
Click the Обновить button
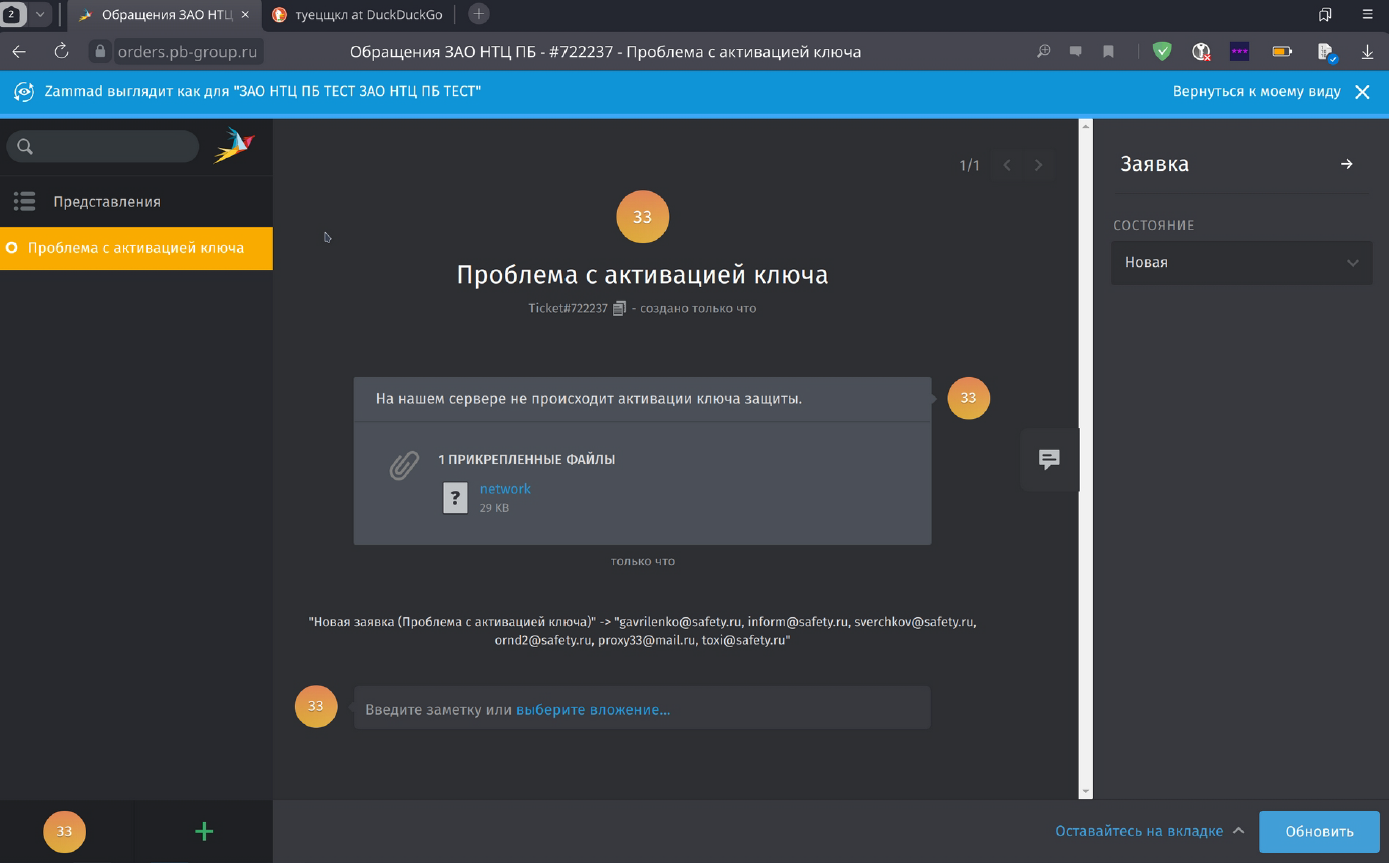coord(1319,831)
